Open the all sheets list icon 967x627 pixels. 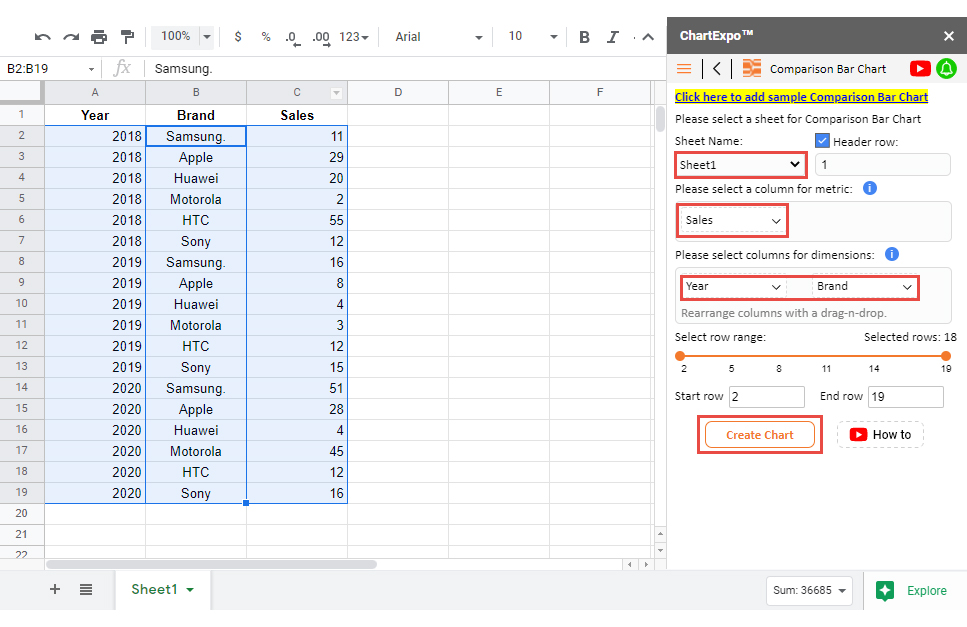(86, 589)
